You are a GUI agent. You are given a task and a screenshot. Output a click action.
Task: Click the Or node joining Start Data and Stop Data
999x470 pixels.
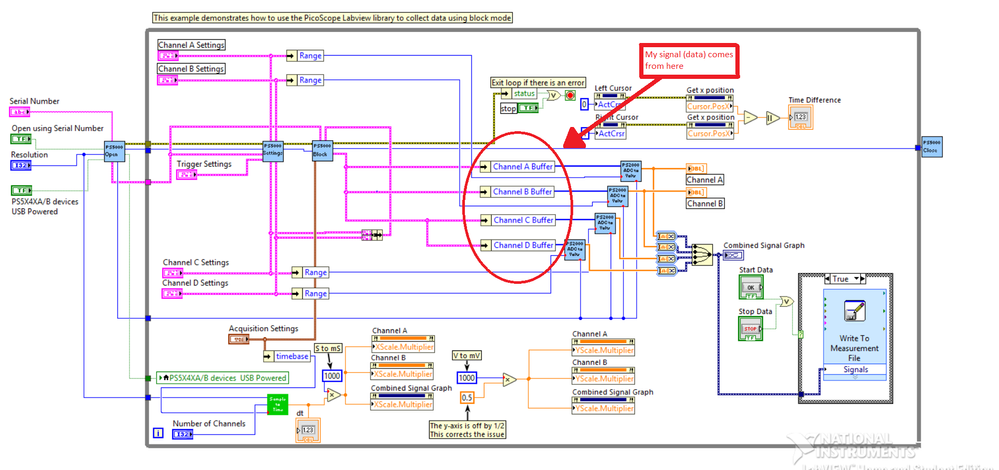(787, 301)
